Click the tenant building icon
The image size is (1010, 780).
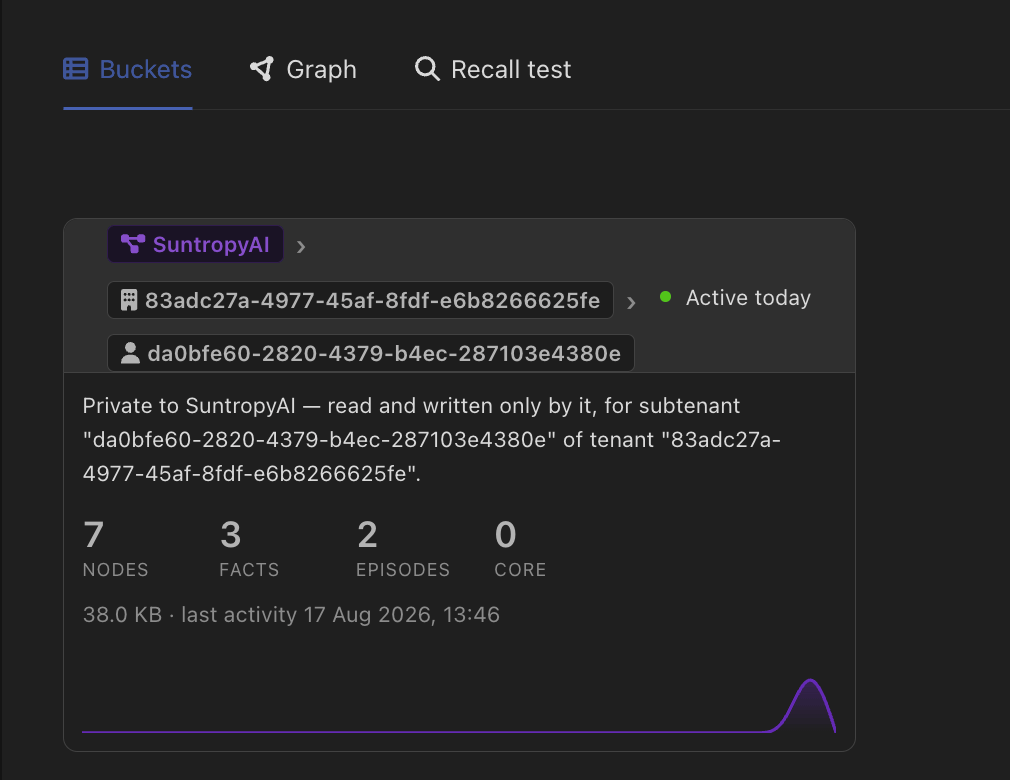(129, 300)
